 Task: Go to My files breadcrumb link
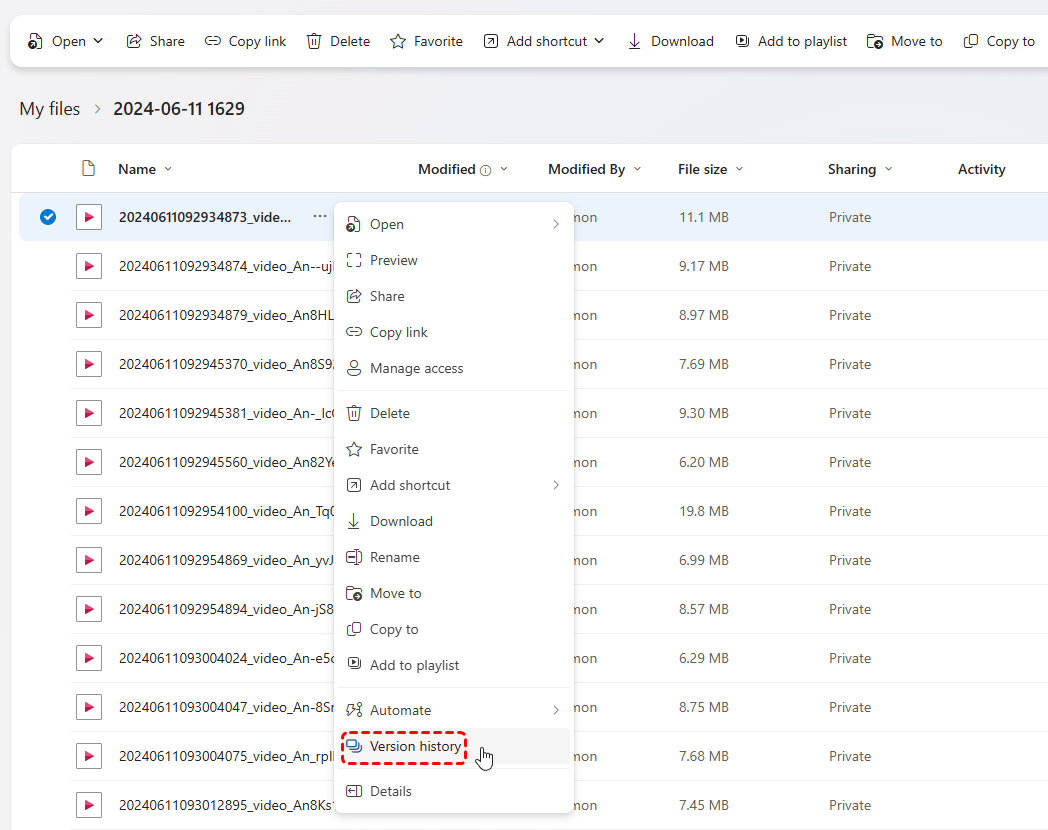(50, 109)
